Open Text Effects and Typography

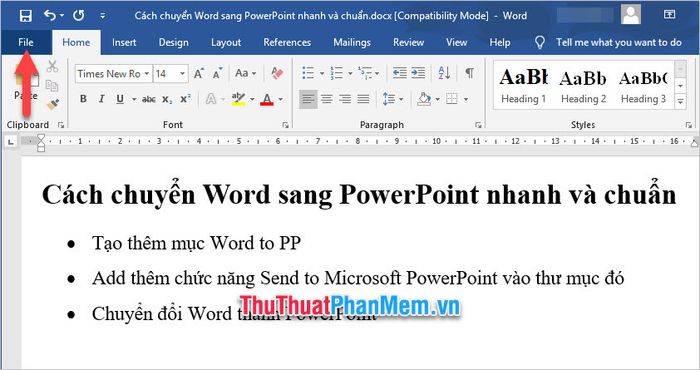tap(212, 99)
